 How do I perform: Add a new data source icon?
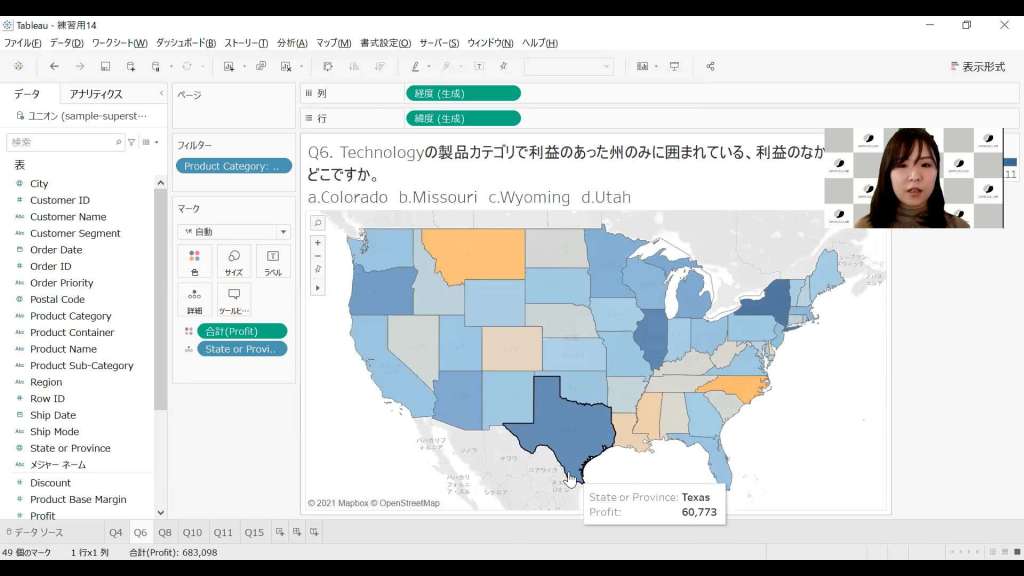coord(131,66)
